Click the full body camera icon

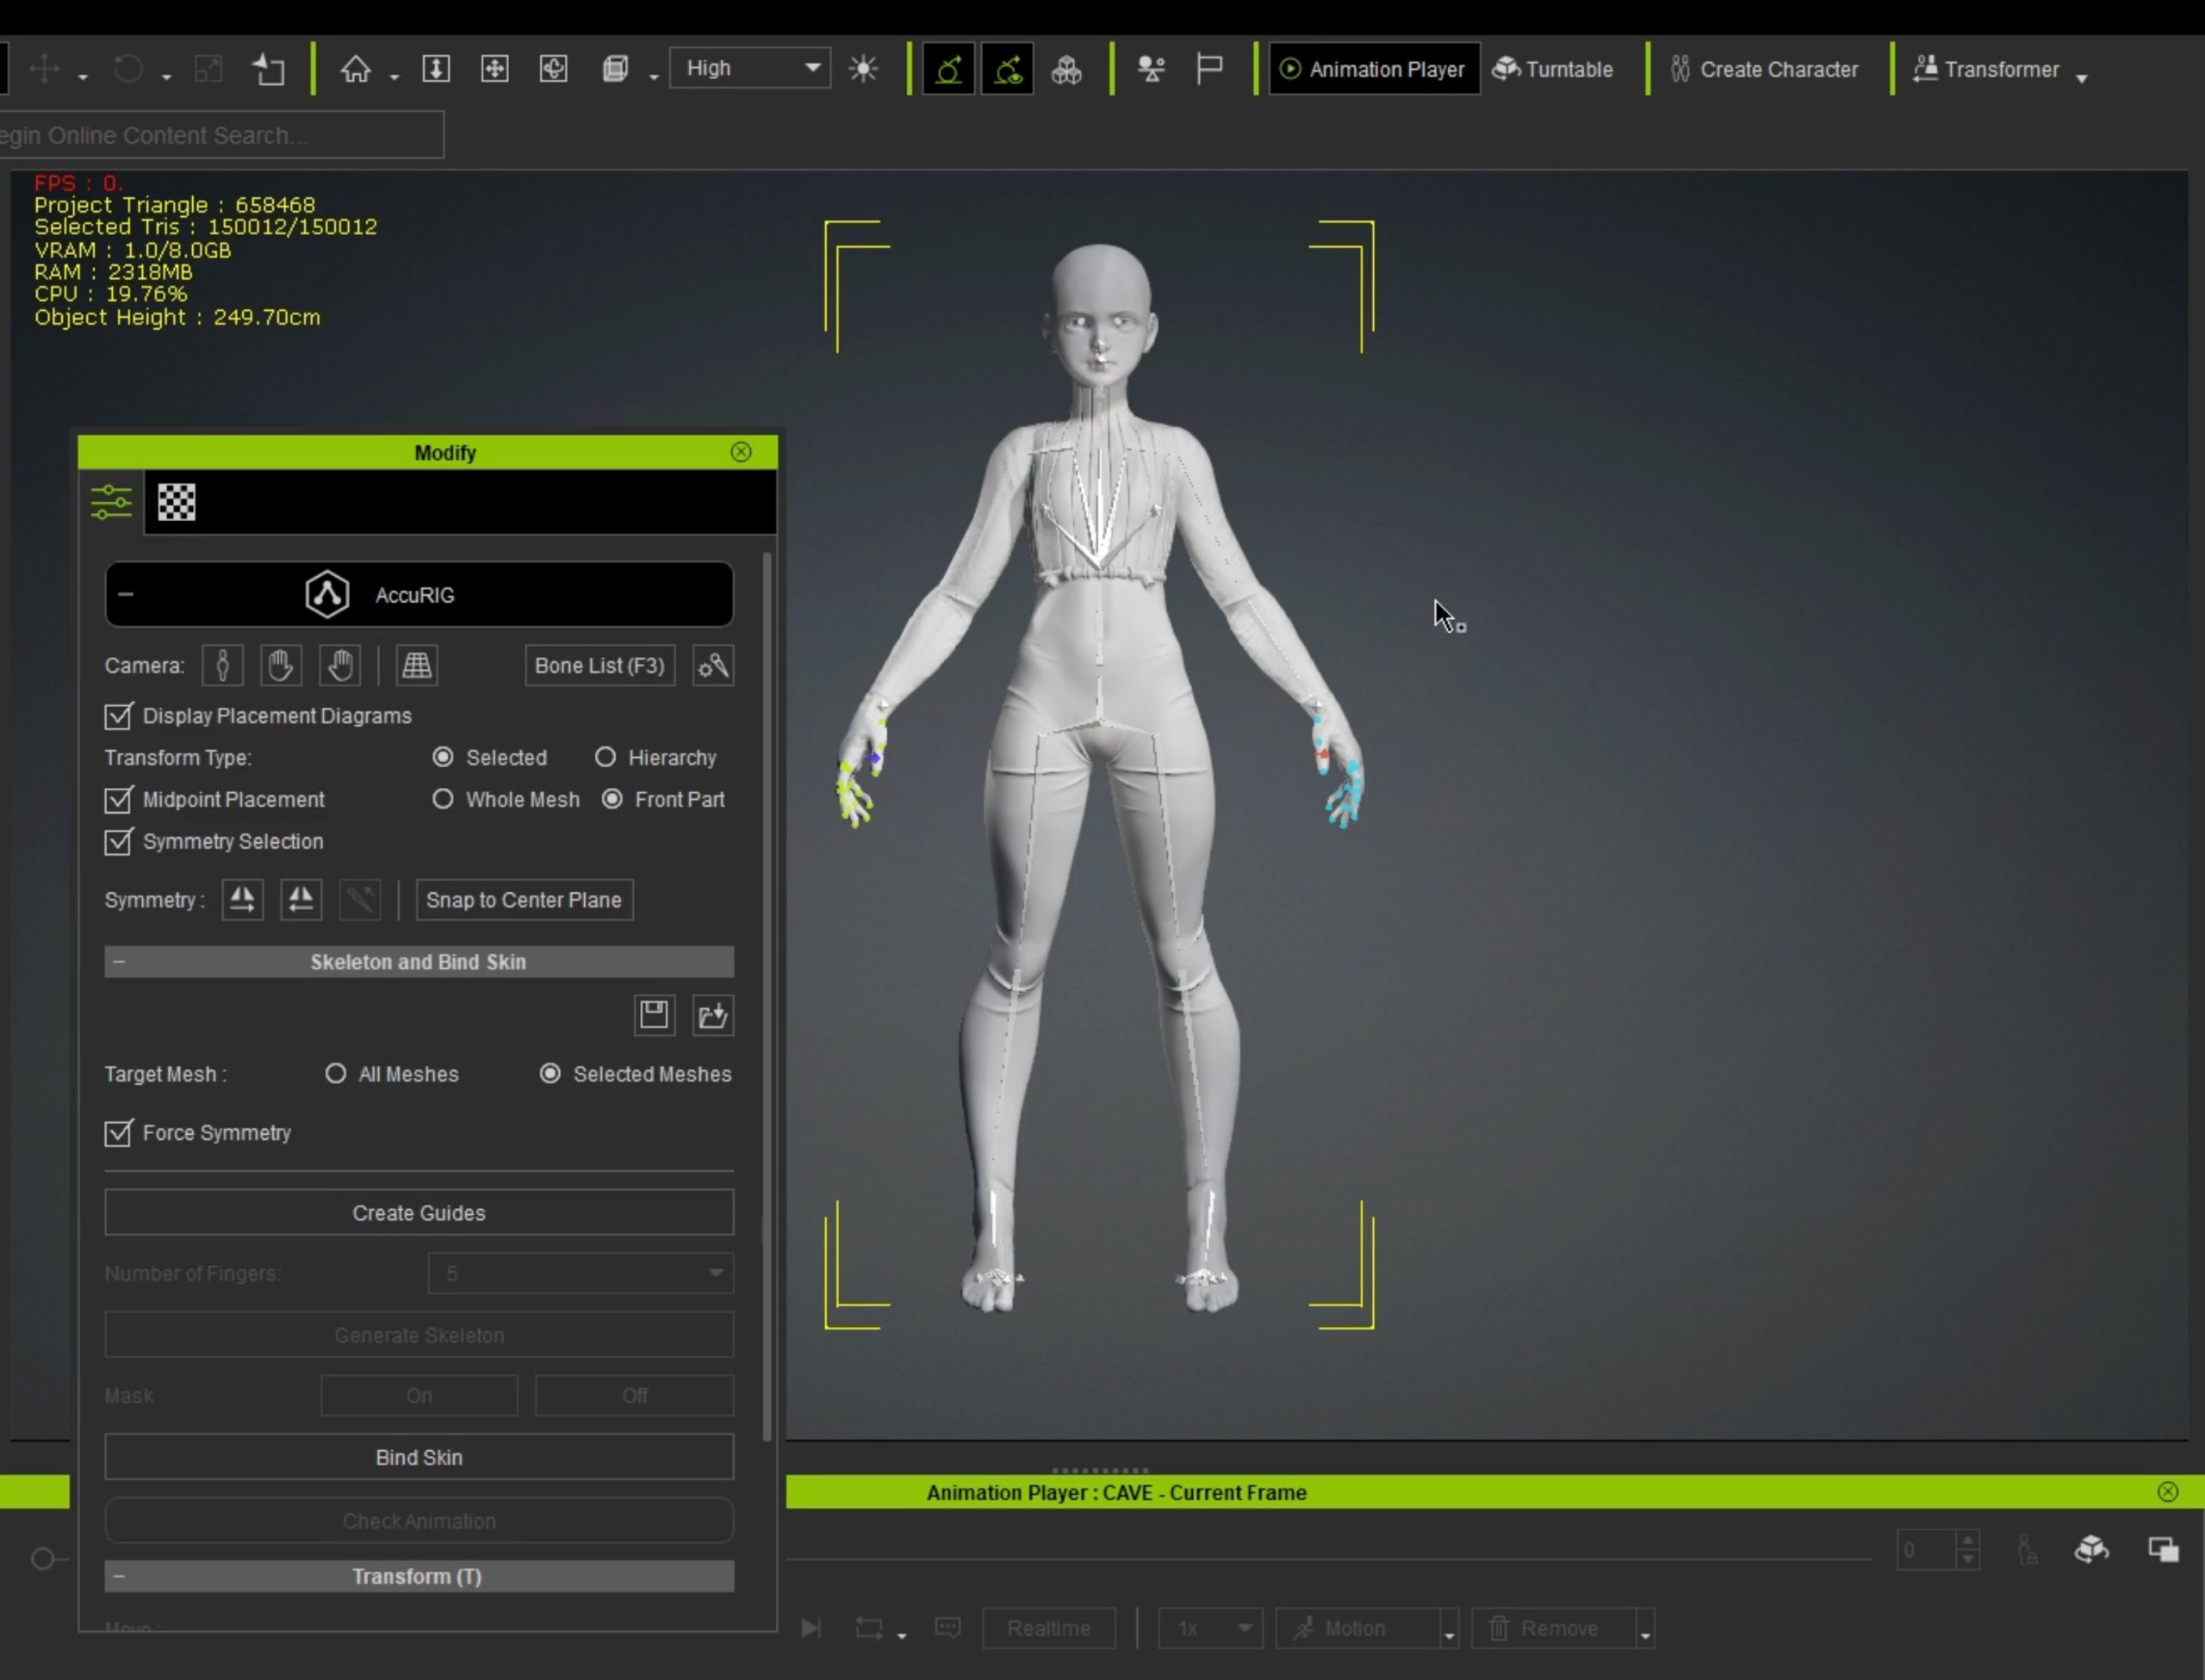tap(222, 666)
